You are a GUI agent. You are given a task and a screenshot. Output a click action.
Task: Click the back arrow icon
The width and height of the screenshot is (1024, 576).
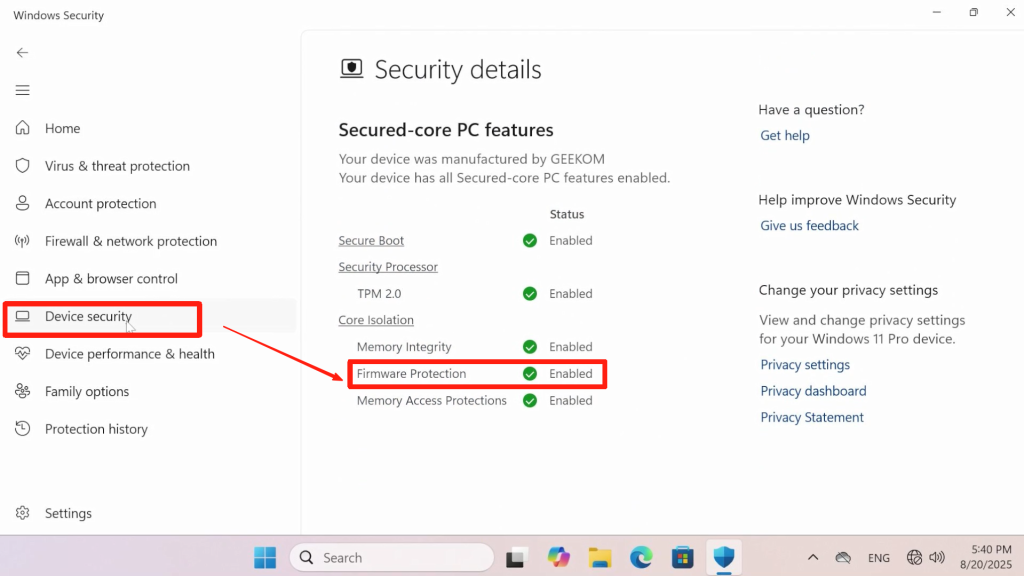[22, 53]
